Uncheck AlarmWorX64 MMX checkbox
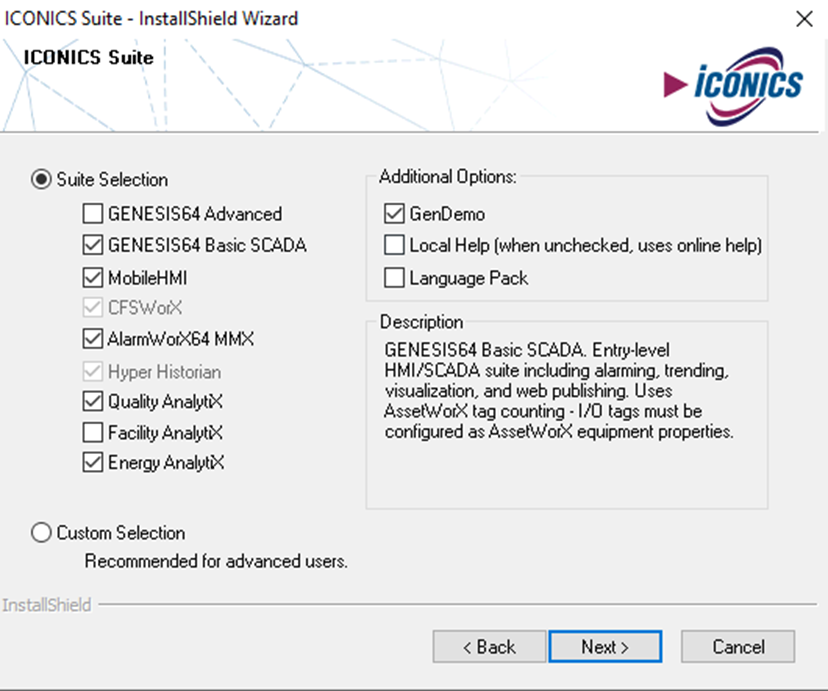 93,339
